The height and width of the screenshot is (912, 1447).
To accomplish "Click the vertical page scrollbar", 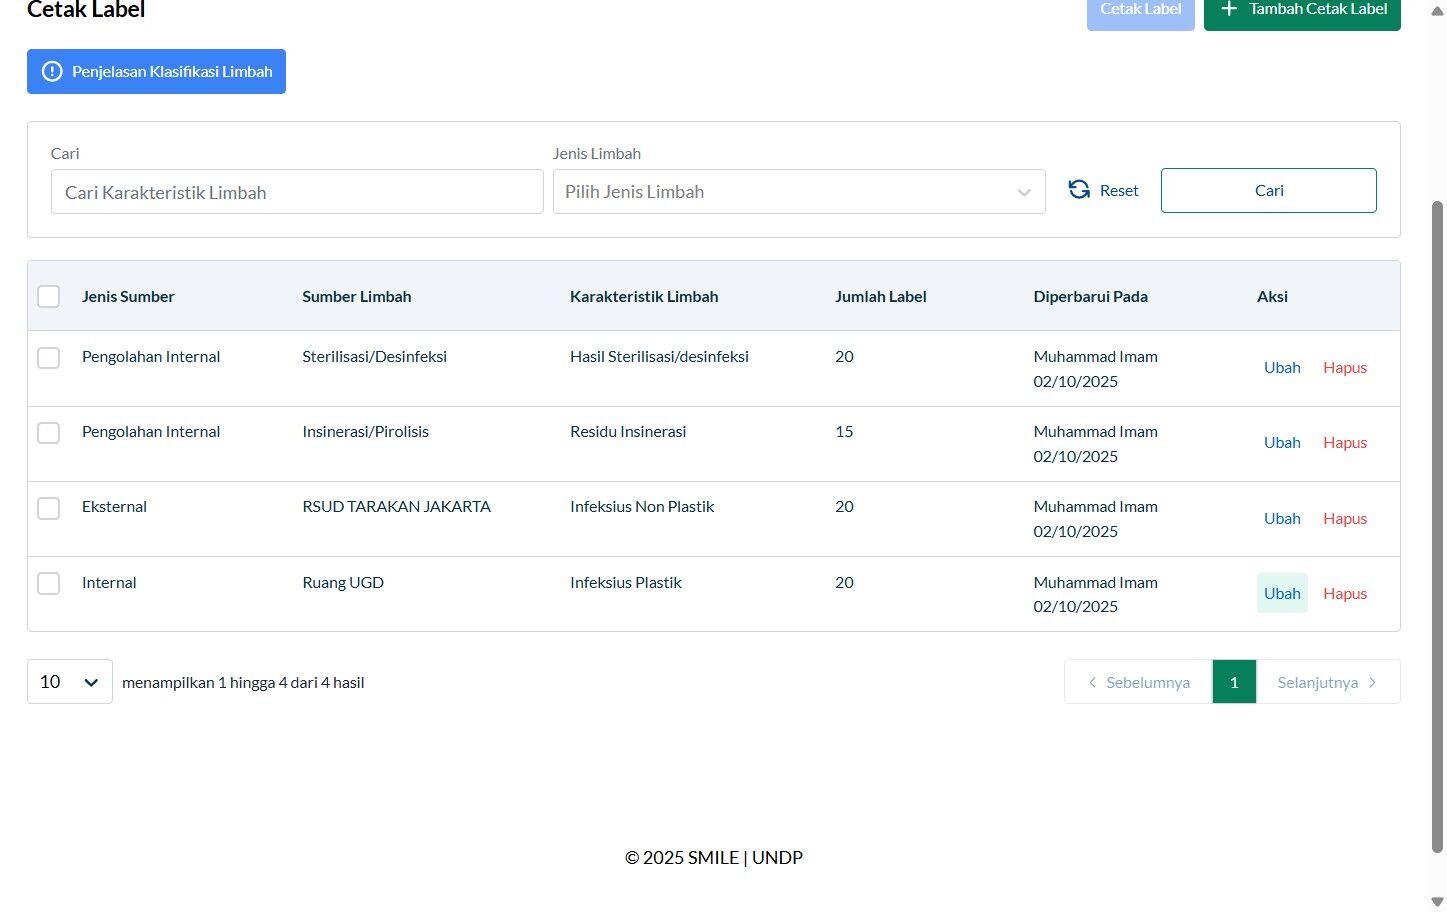I will click(x=1438, y=526).
